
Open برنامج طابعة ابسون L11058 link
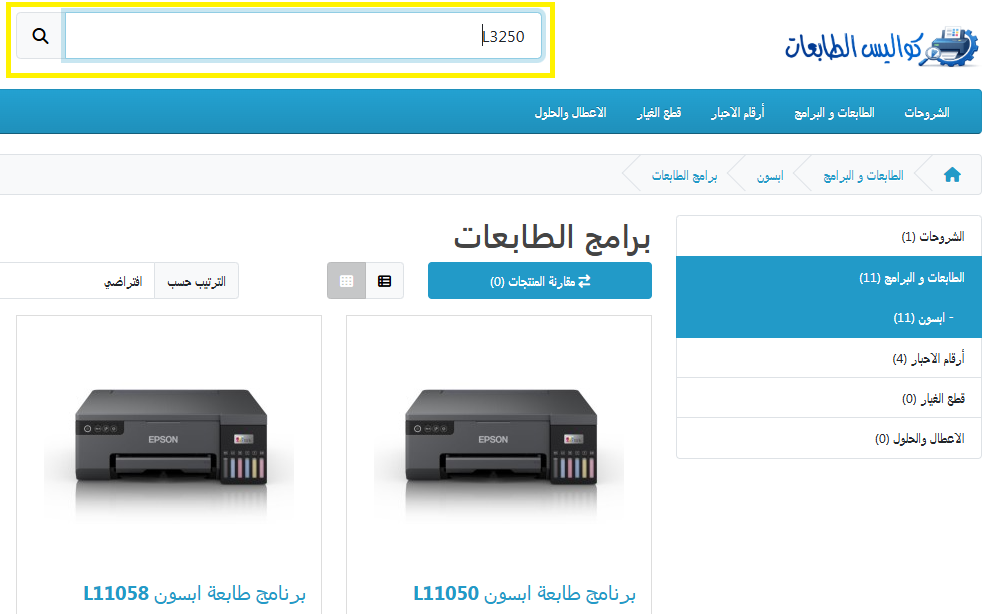pos(194,594)
